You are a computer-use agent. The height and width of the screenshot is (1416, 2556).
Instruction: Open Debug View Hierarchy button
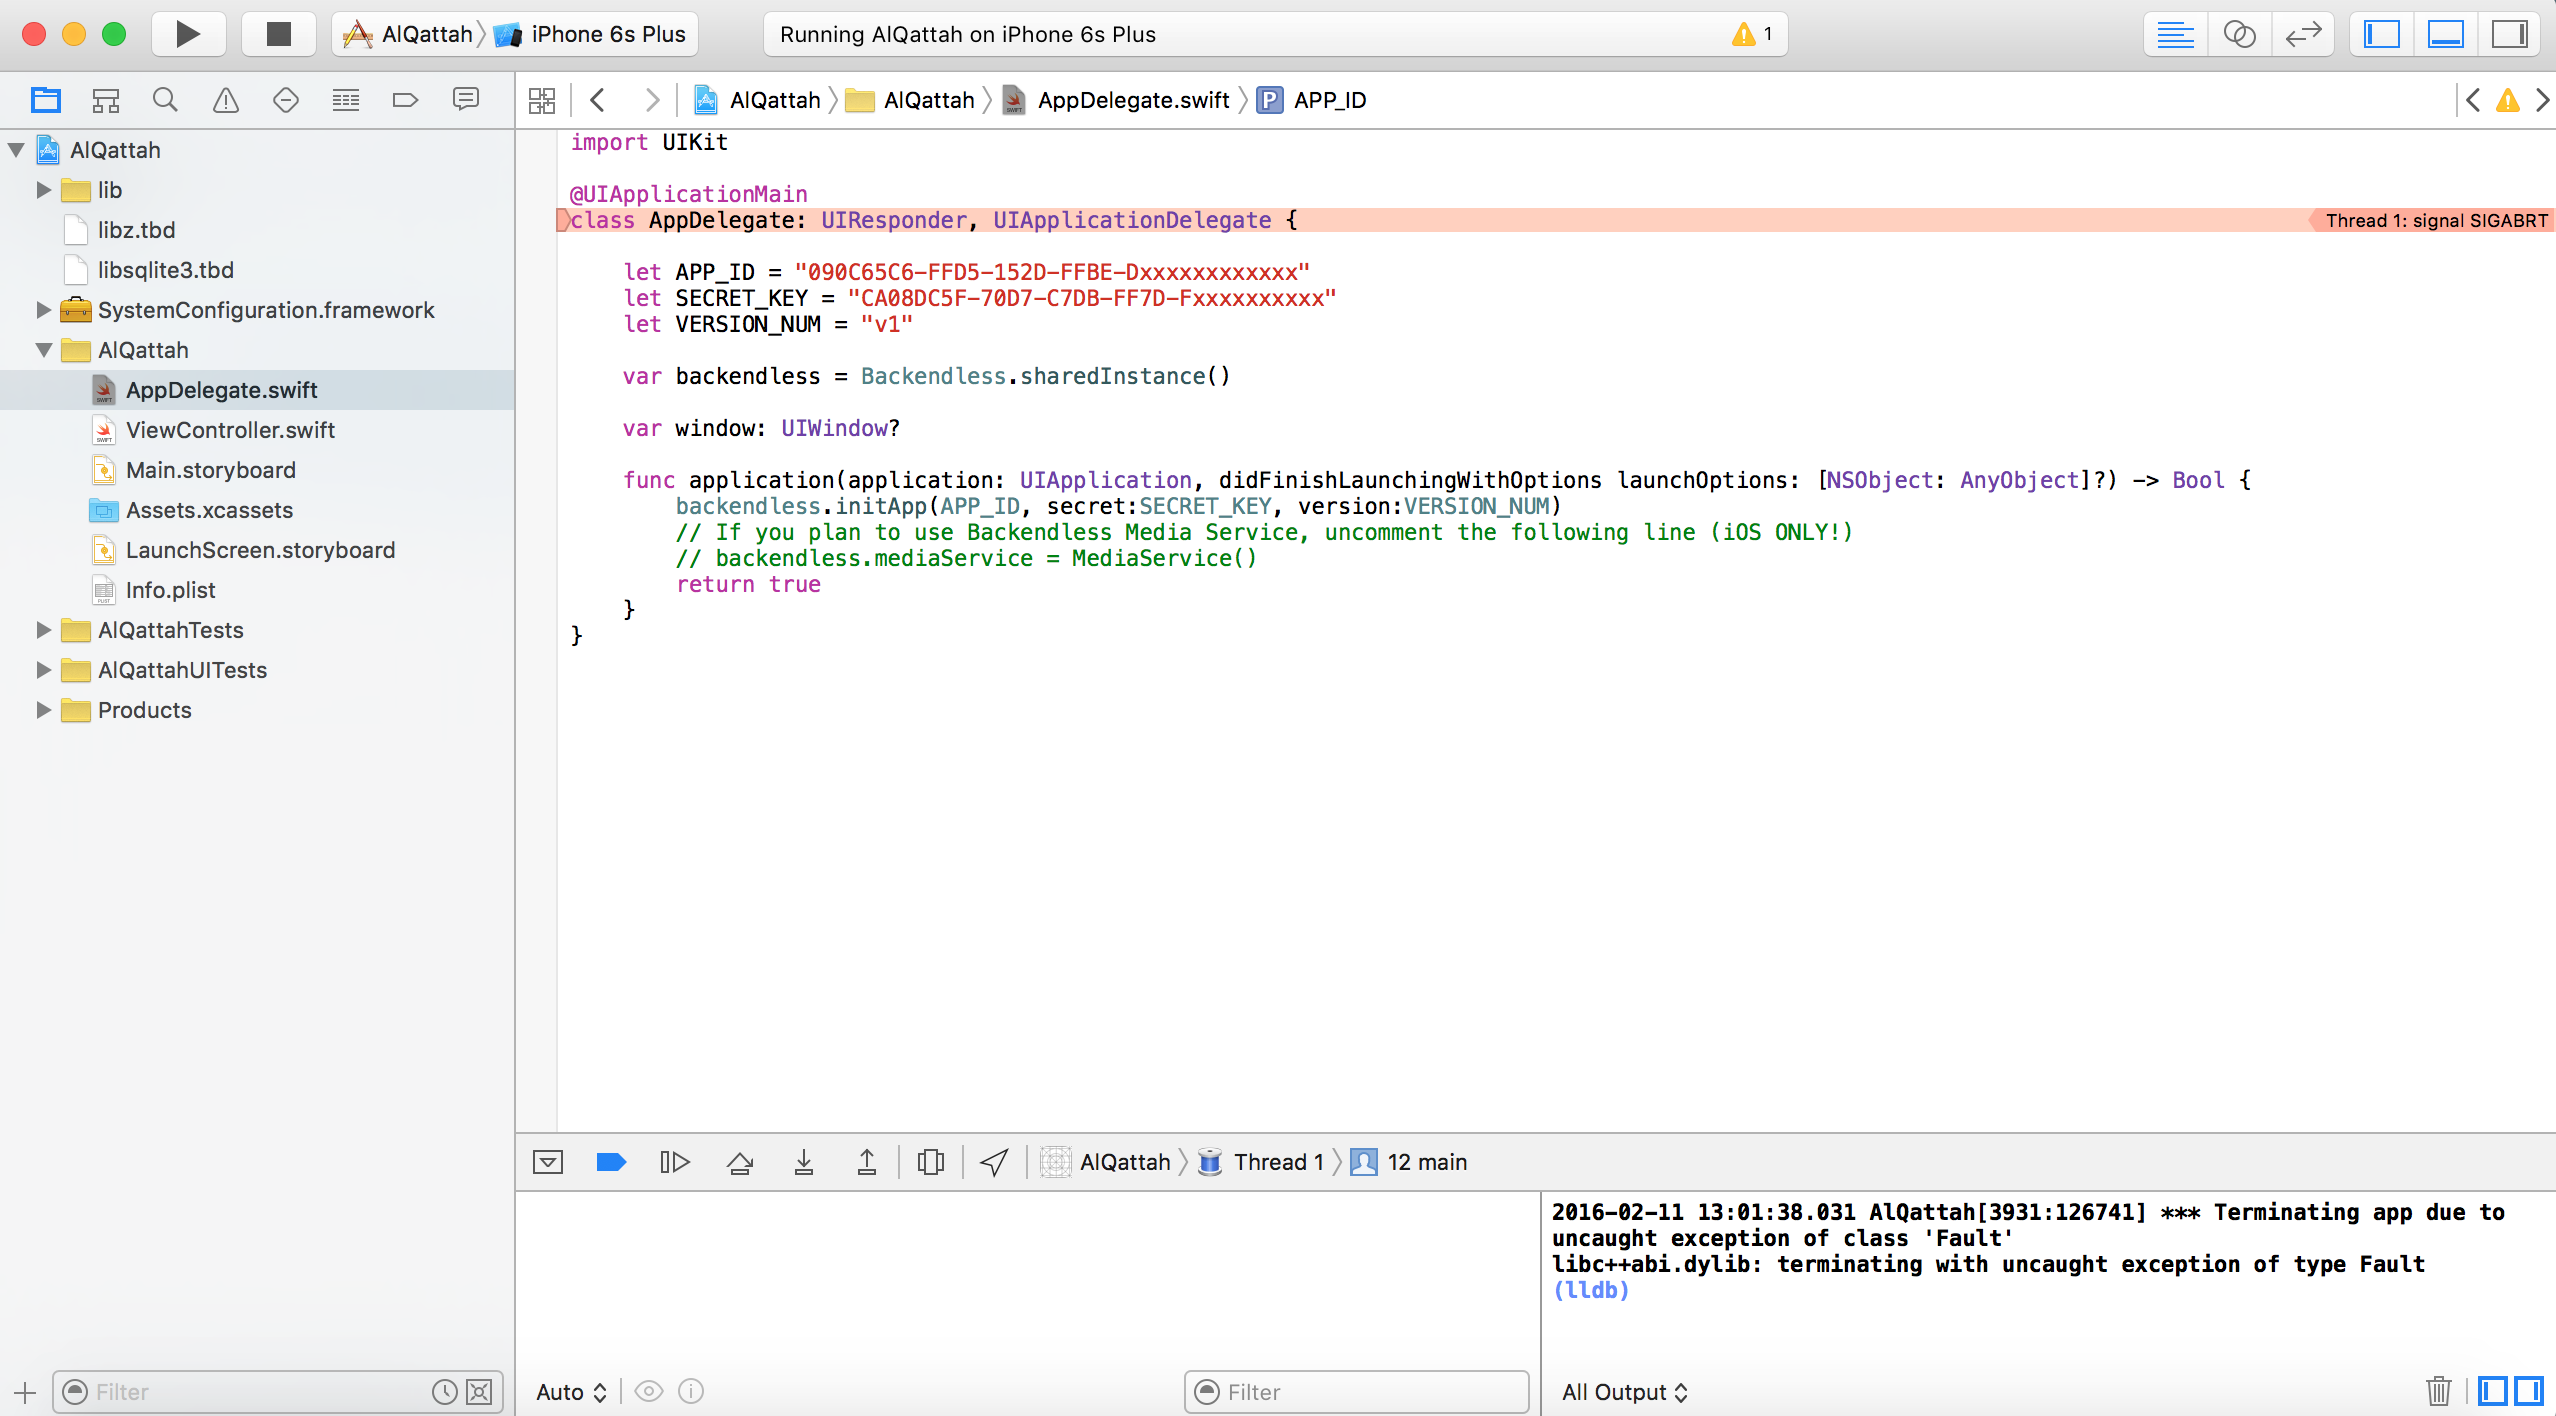coord(931,1162)
